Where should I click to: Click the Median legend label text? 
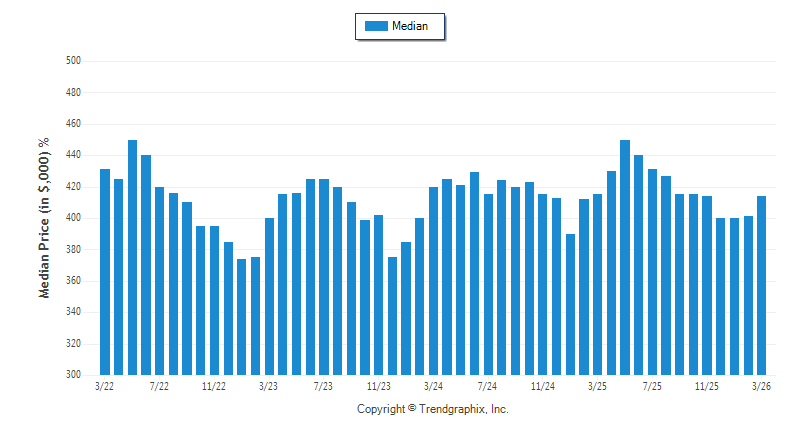[x=410, y=26]
